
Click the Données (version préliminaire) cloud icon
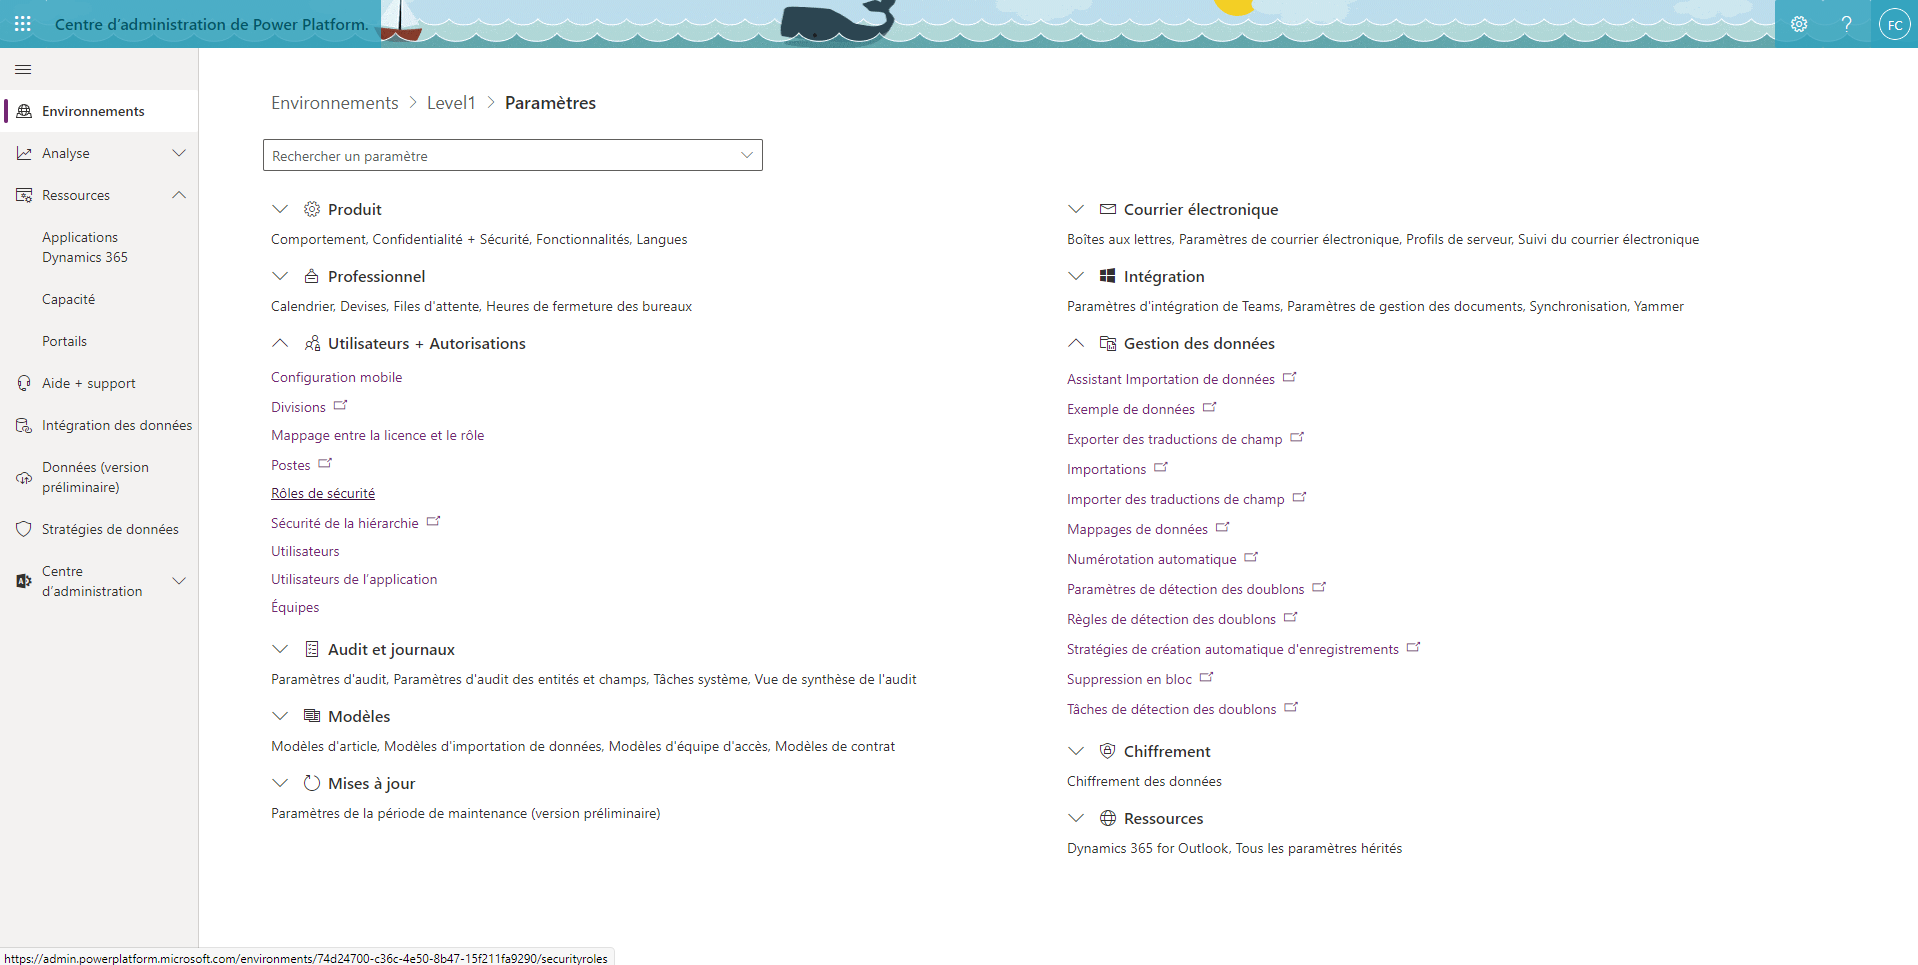click(24, 477)
